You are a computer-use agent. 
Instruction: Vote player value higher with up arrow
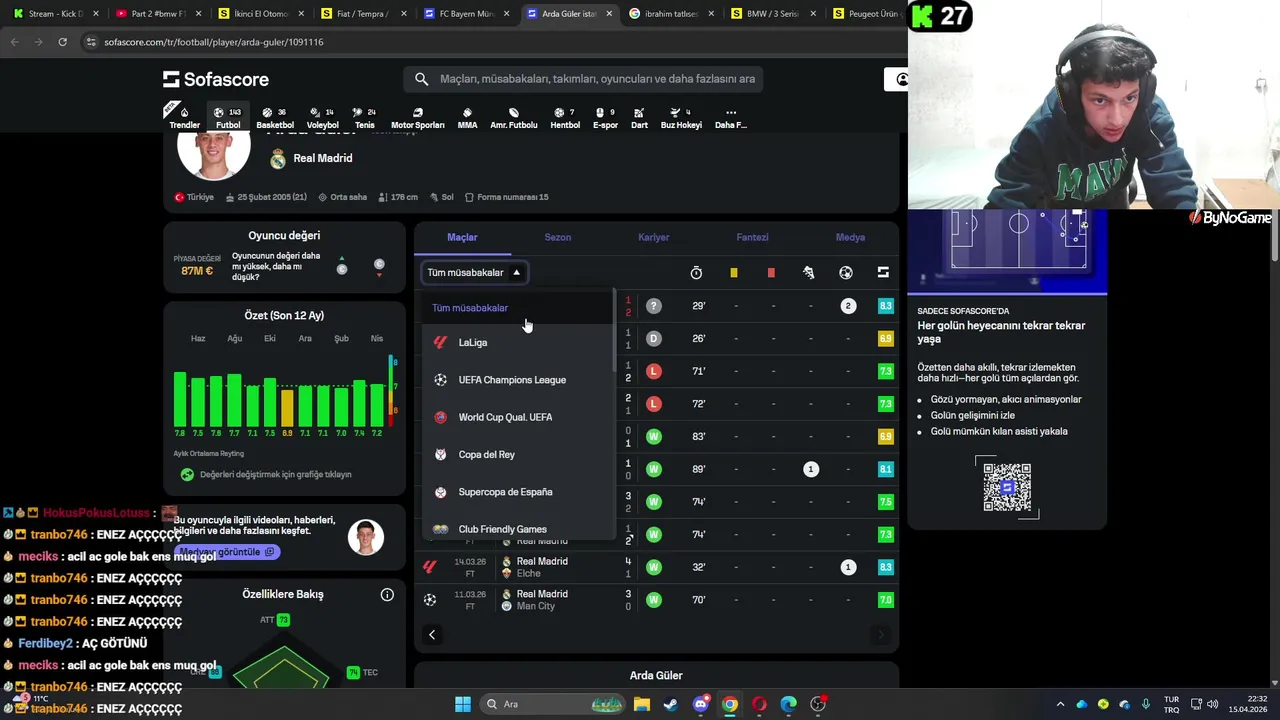point(342,265)
